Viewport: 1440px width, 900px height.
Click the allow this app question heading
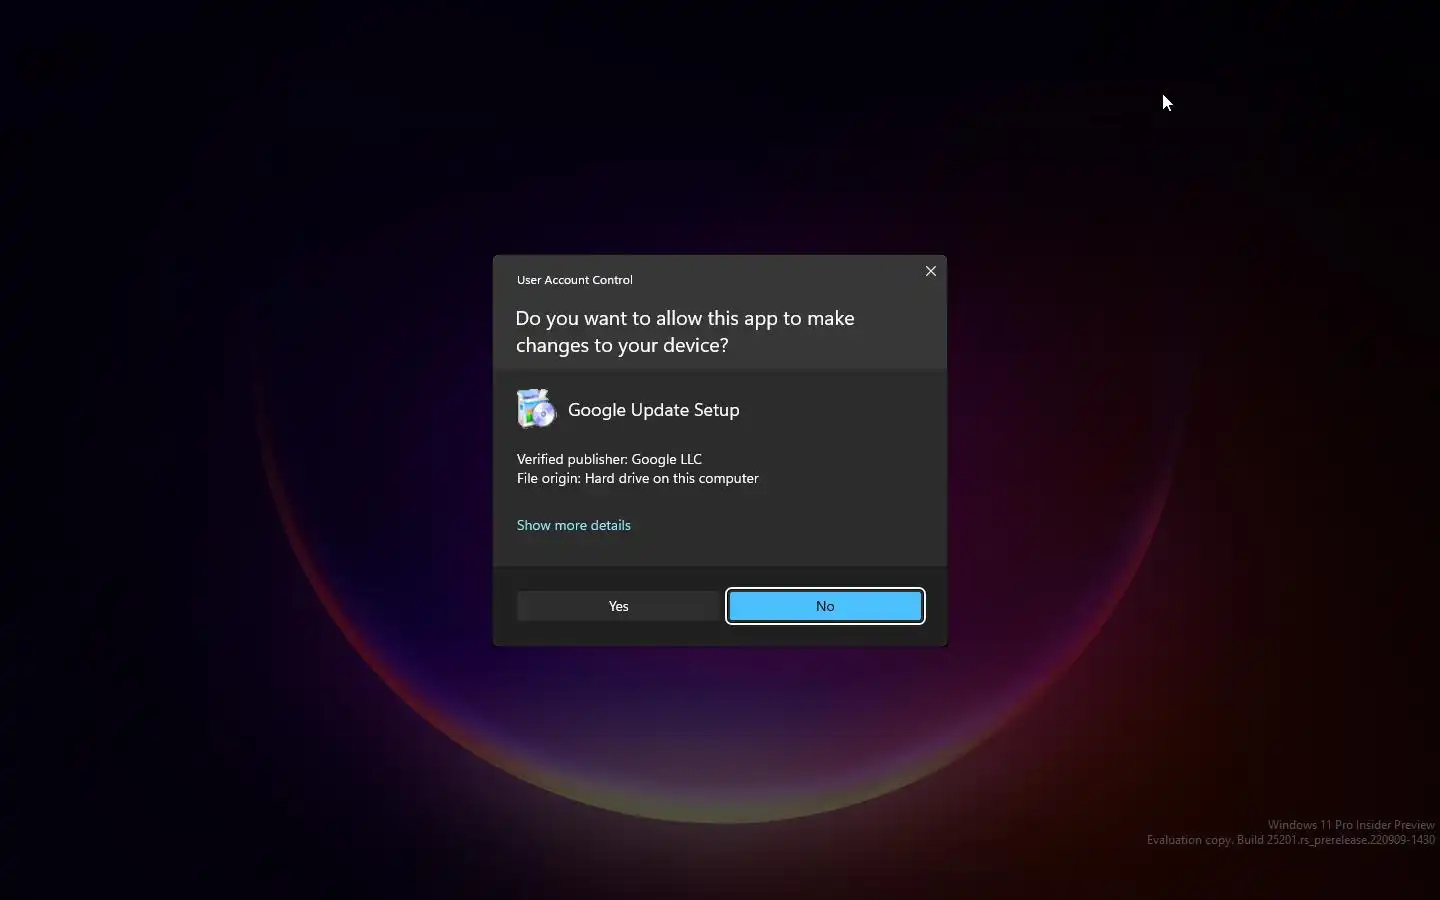[x=685, y=331]
